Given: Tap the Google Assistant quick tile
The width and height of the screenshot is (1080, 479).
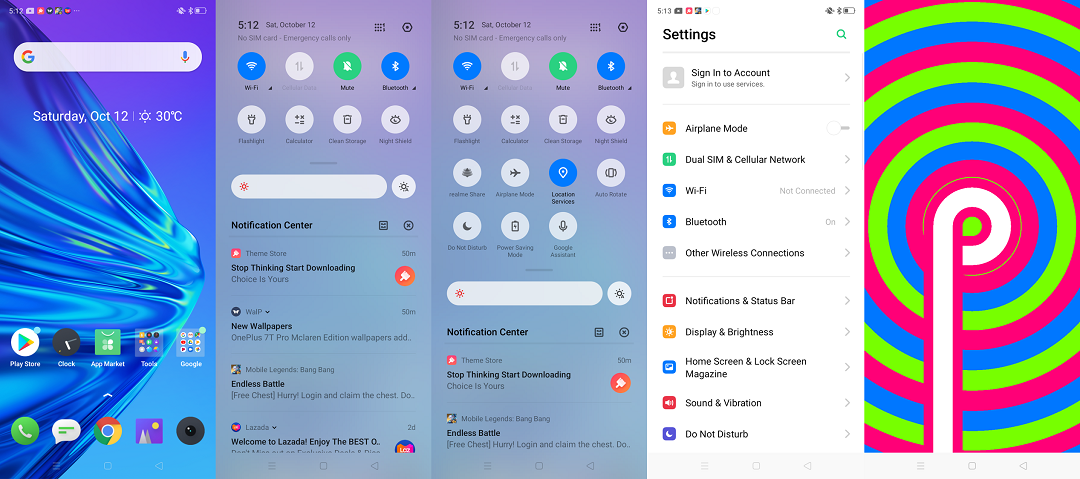Looking at the screenshot, I should [563, 226].
